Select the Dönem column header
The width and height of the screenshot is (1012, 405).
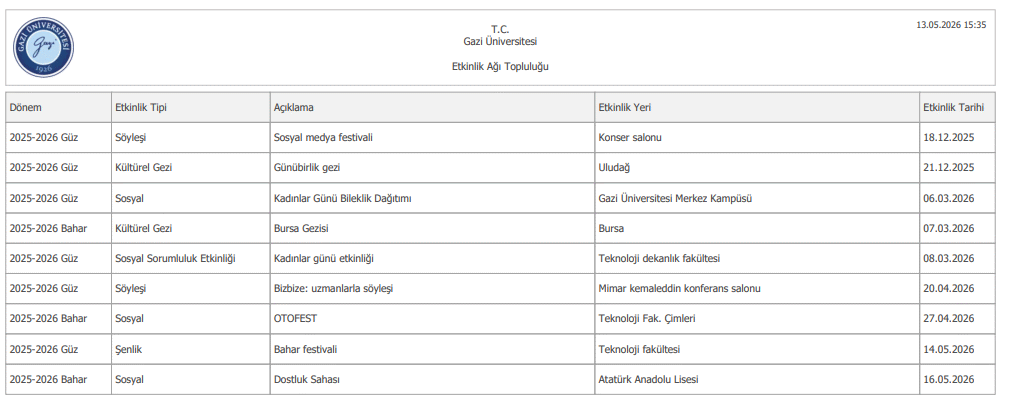(x=59, y=108)
